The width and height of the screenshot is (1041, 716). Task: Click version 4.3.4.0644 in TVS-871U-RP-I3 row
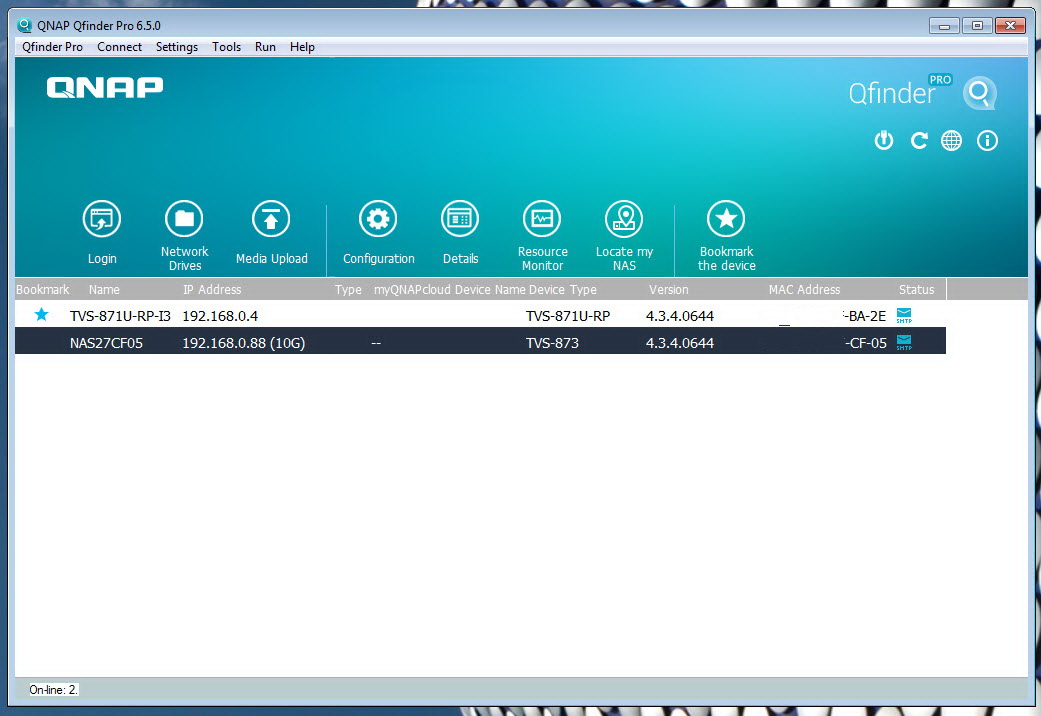click(680, 316)
